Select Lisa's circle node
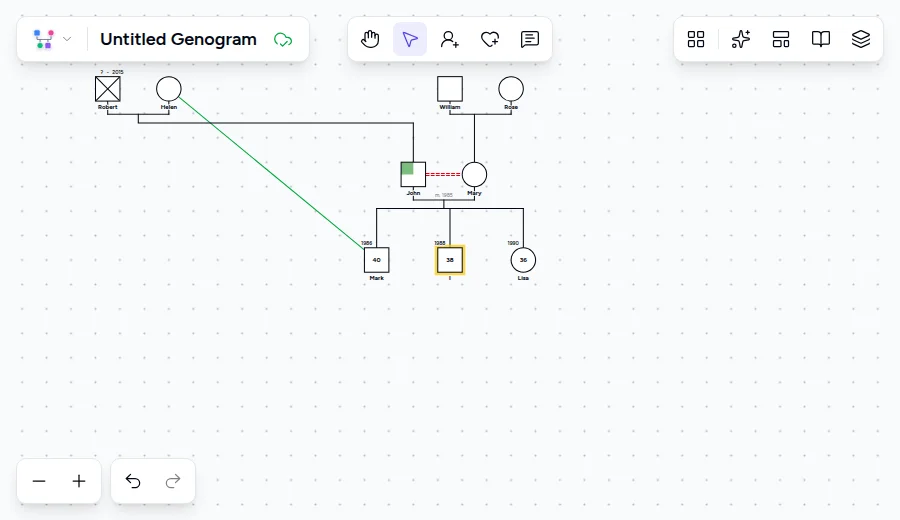Image resolution: width=900 pixels, height=520 pixels. (x=523, y=260)
